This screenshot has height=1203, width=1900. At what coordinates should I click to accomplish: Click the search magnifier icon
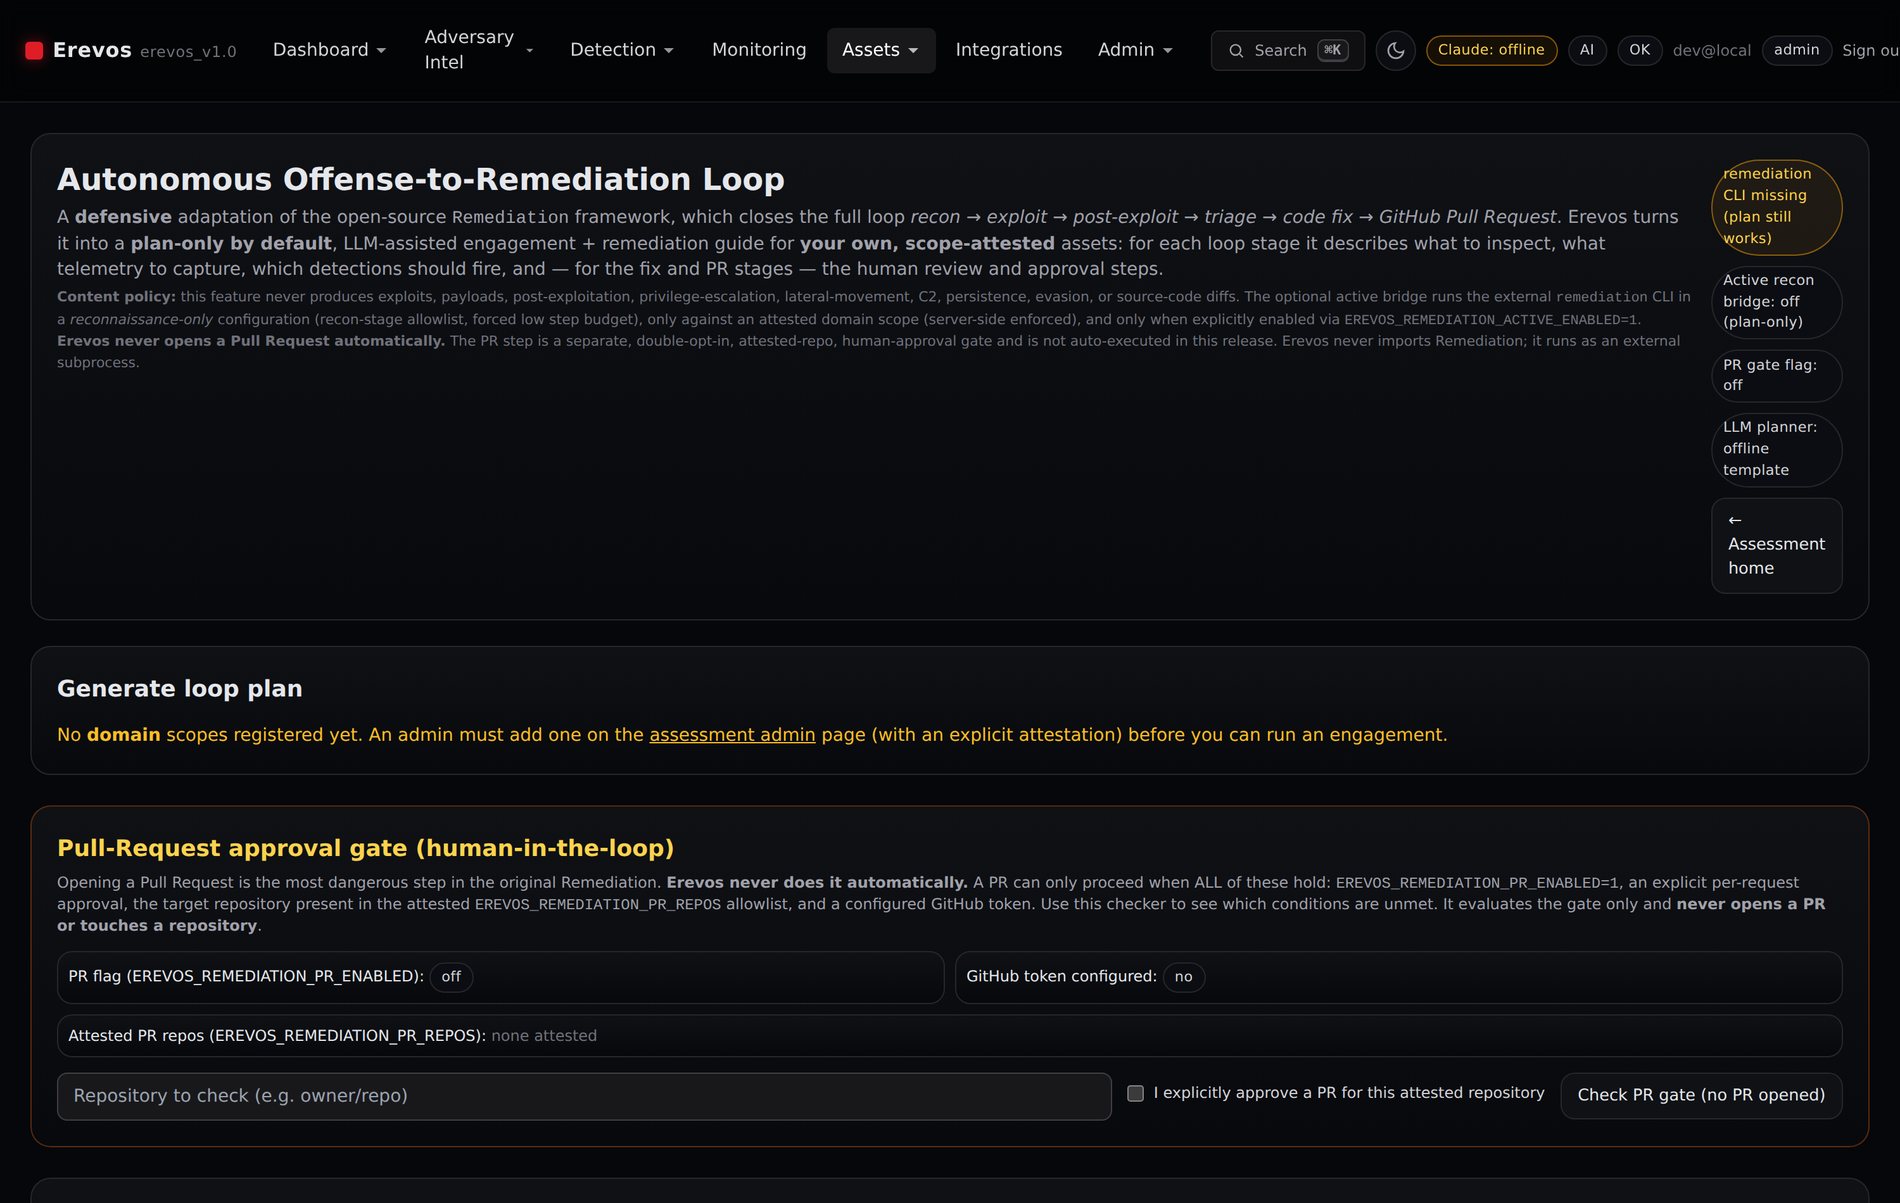click(1236, 50)
